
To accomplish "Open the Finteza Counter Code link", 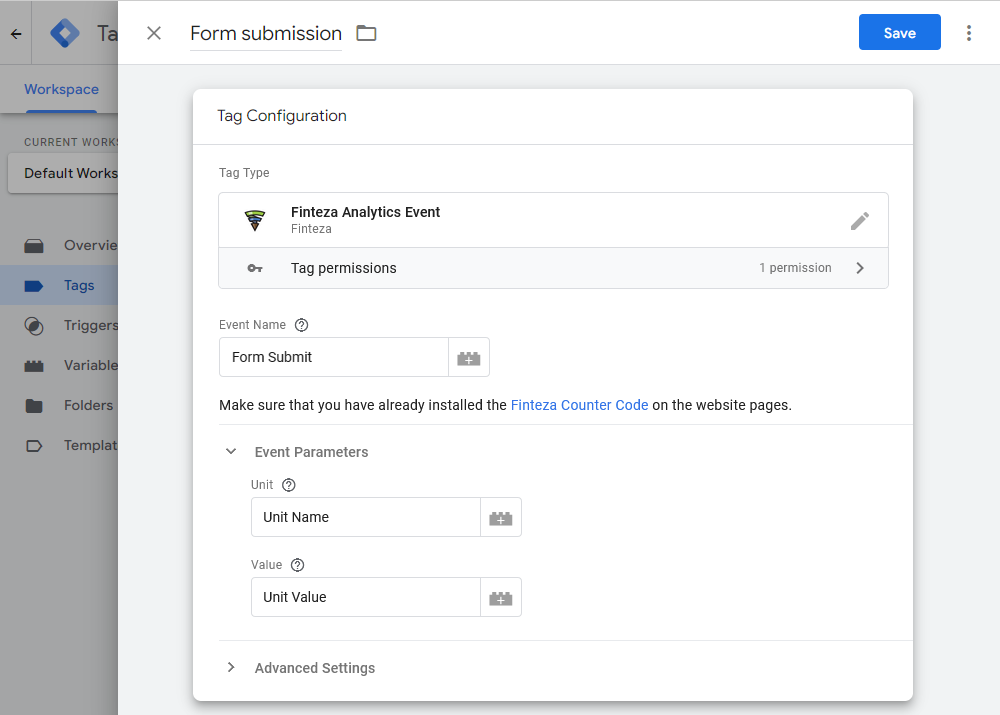I will (x=579, y=405).
